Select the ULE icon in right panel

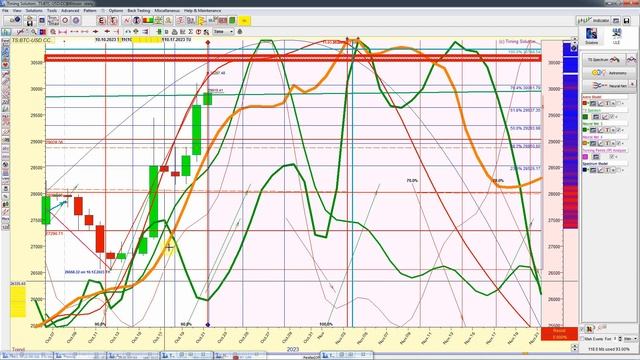click(616, 36)
